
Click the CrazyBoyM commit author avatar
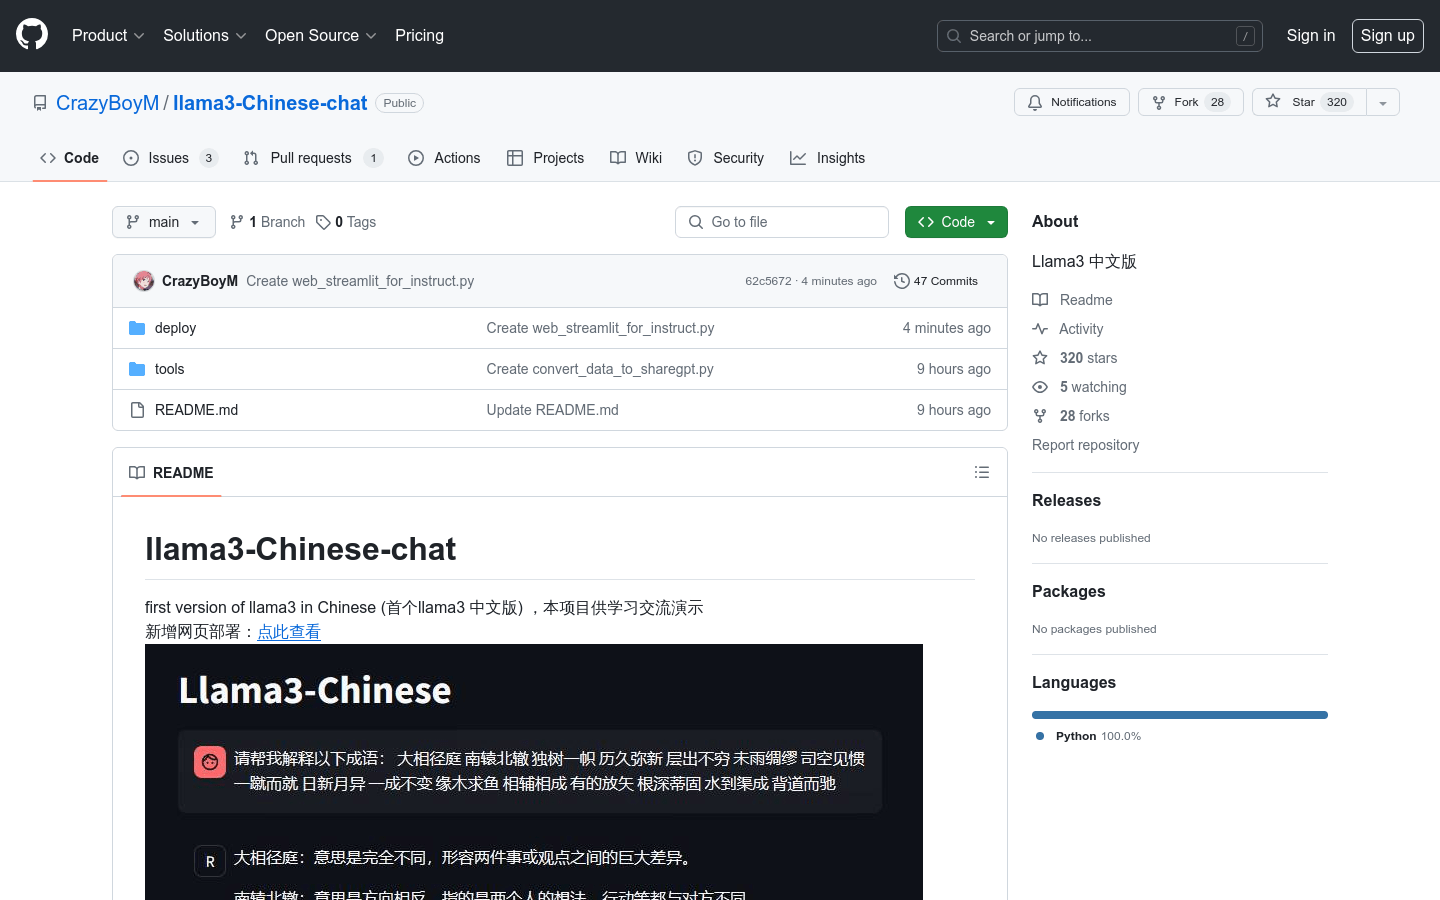[144, 281]
